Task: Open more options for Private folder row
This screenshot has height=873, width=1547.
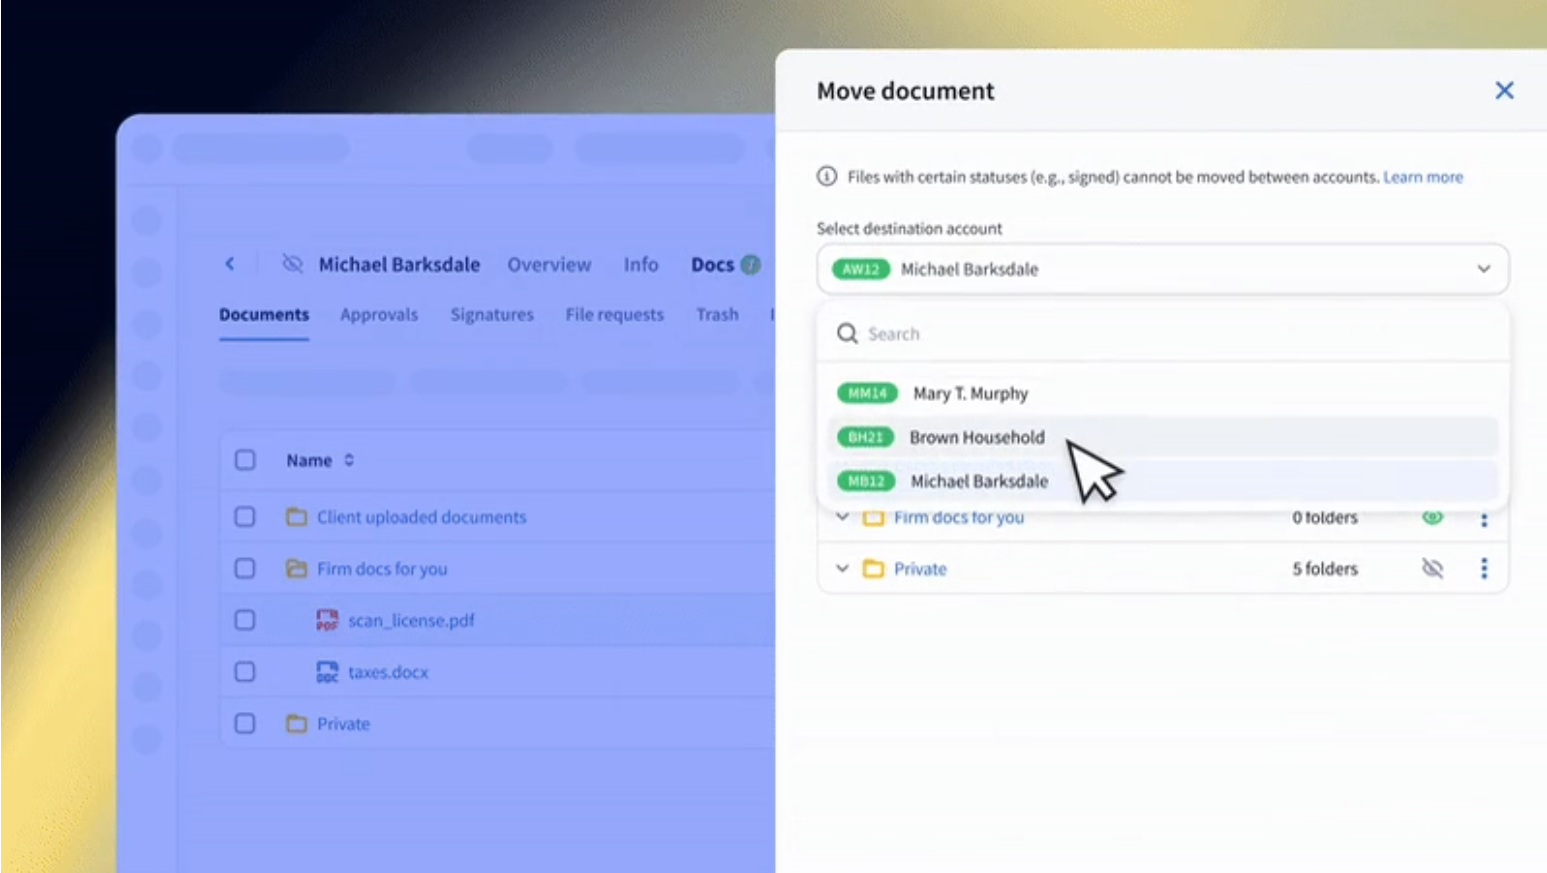Action: coord(1484,569)
